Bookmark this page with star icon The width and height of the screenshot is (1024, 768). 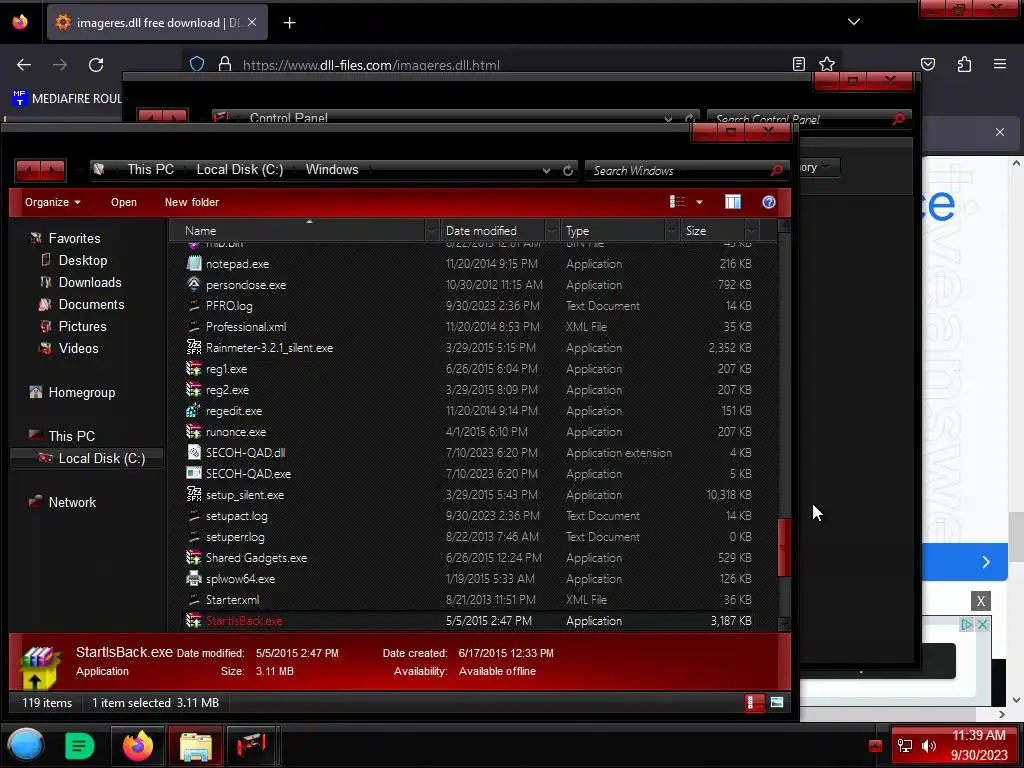coord(827,64)
